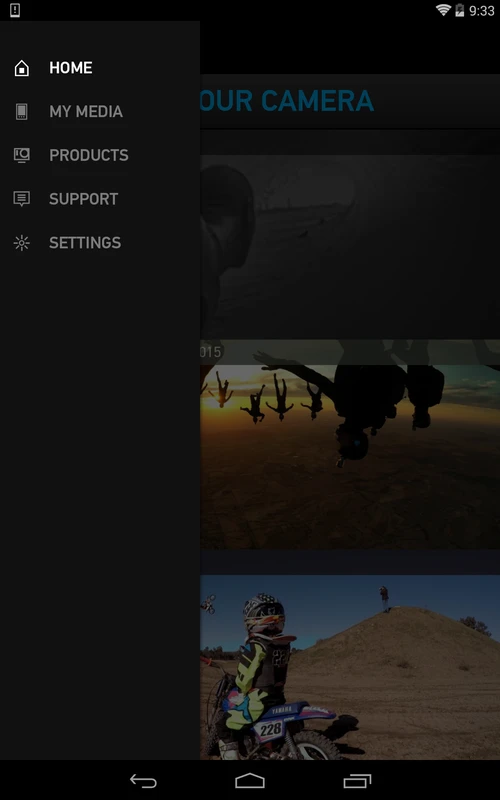Open MY MEDIA from the drawer
The width and height of the screenshot is (500, 800).
(x=86, y=111)
